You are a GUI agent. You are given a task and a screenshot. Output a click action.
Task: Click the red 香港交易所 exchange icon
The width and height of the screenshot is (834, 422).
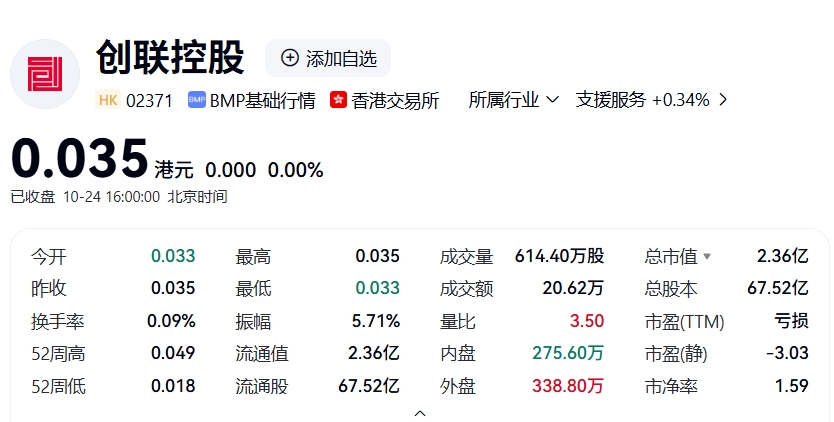(339, 100)
